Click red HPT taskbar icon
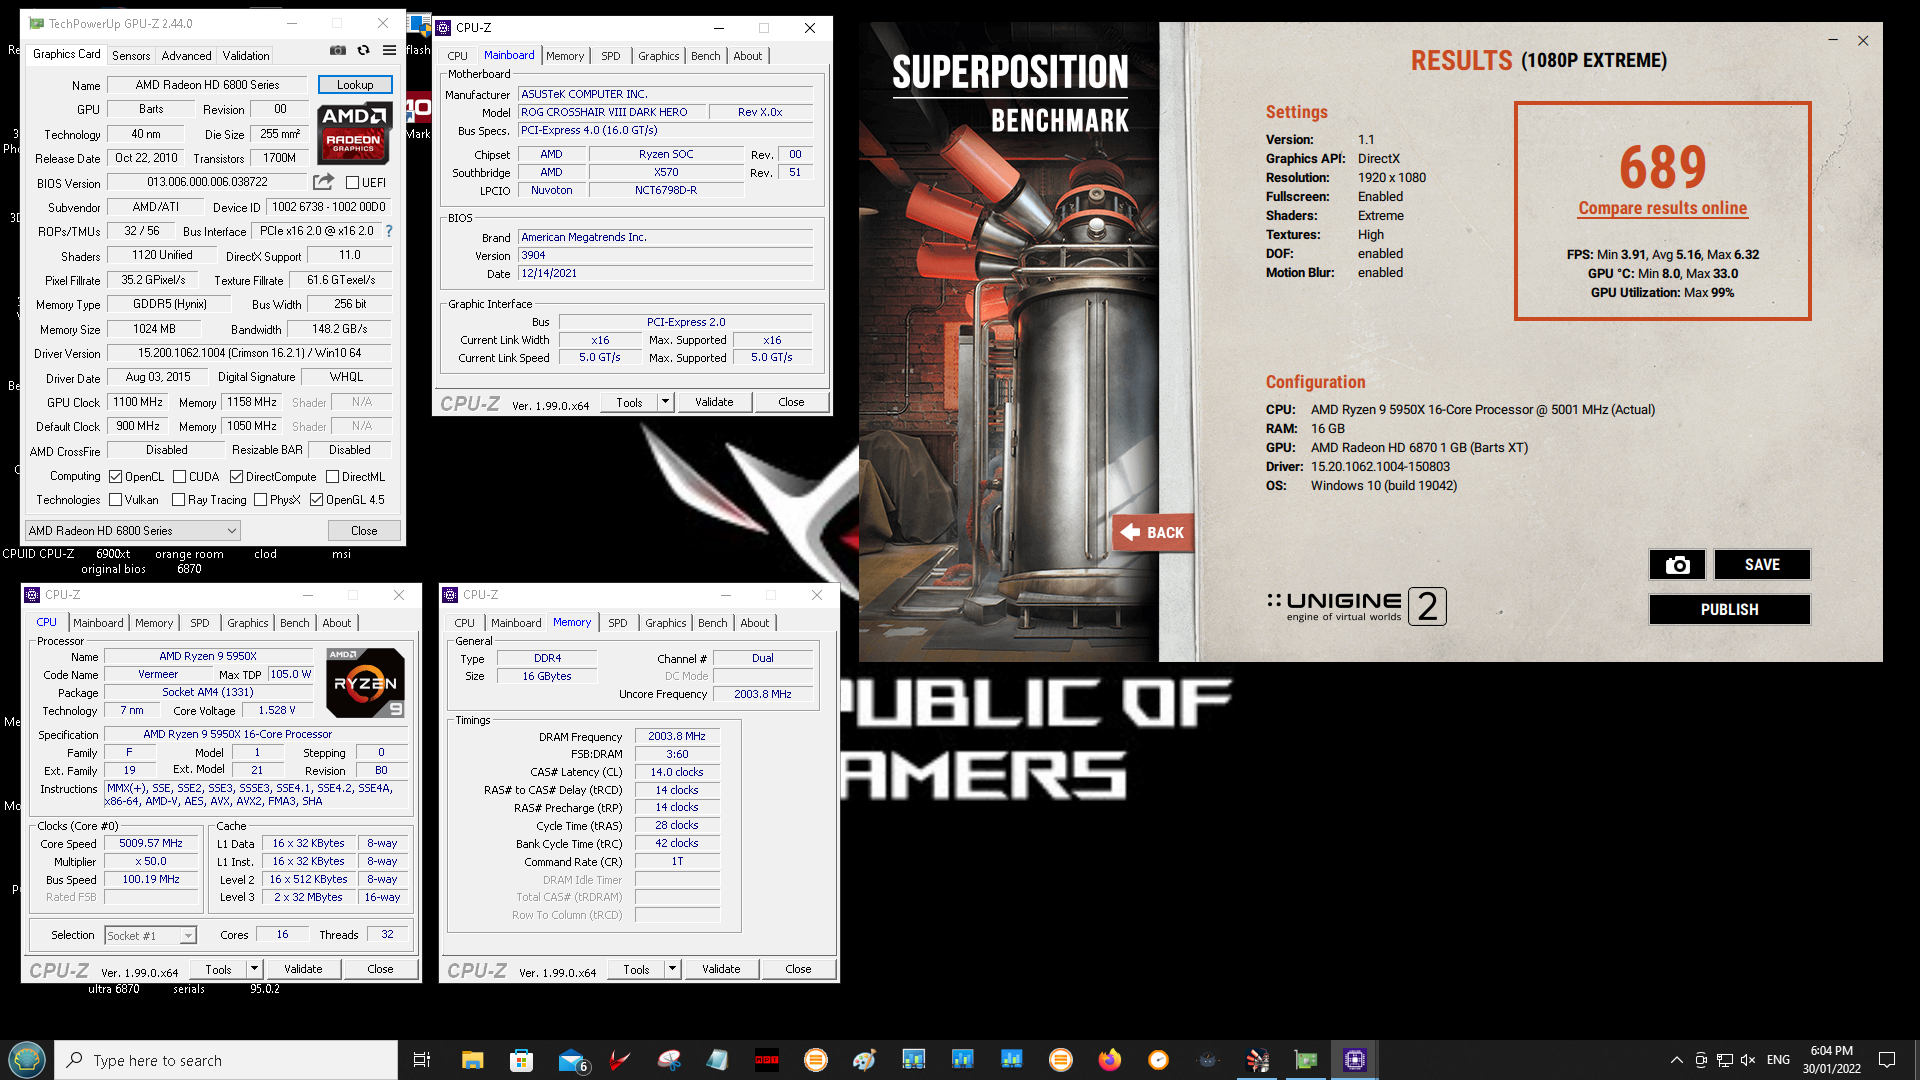This screenshot has height=1080, width=1920. [767, 1060]
